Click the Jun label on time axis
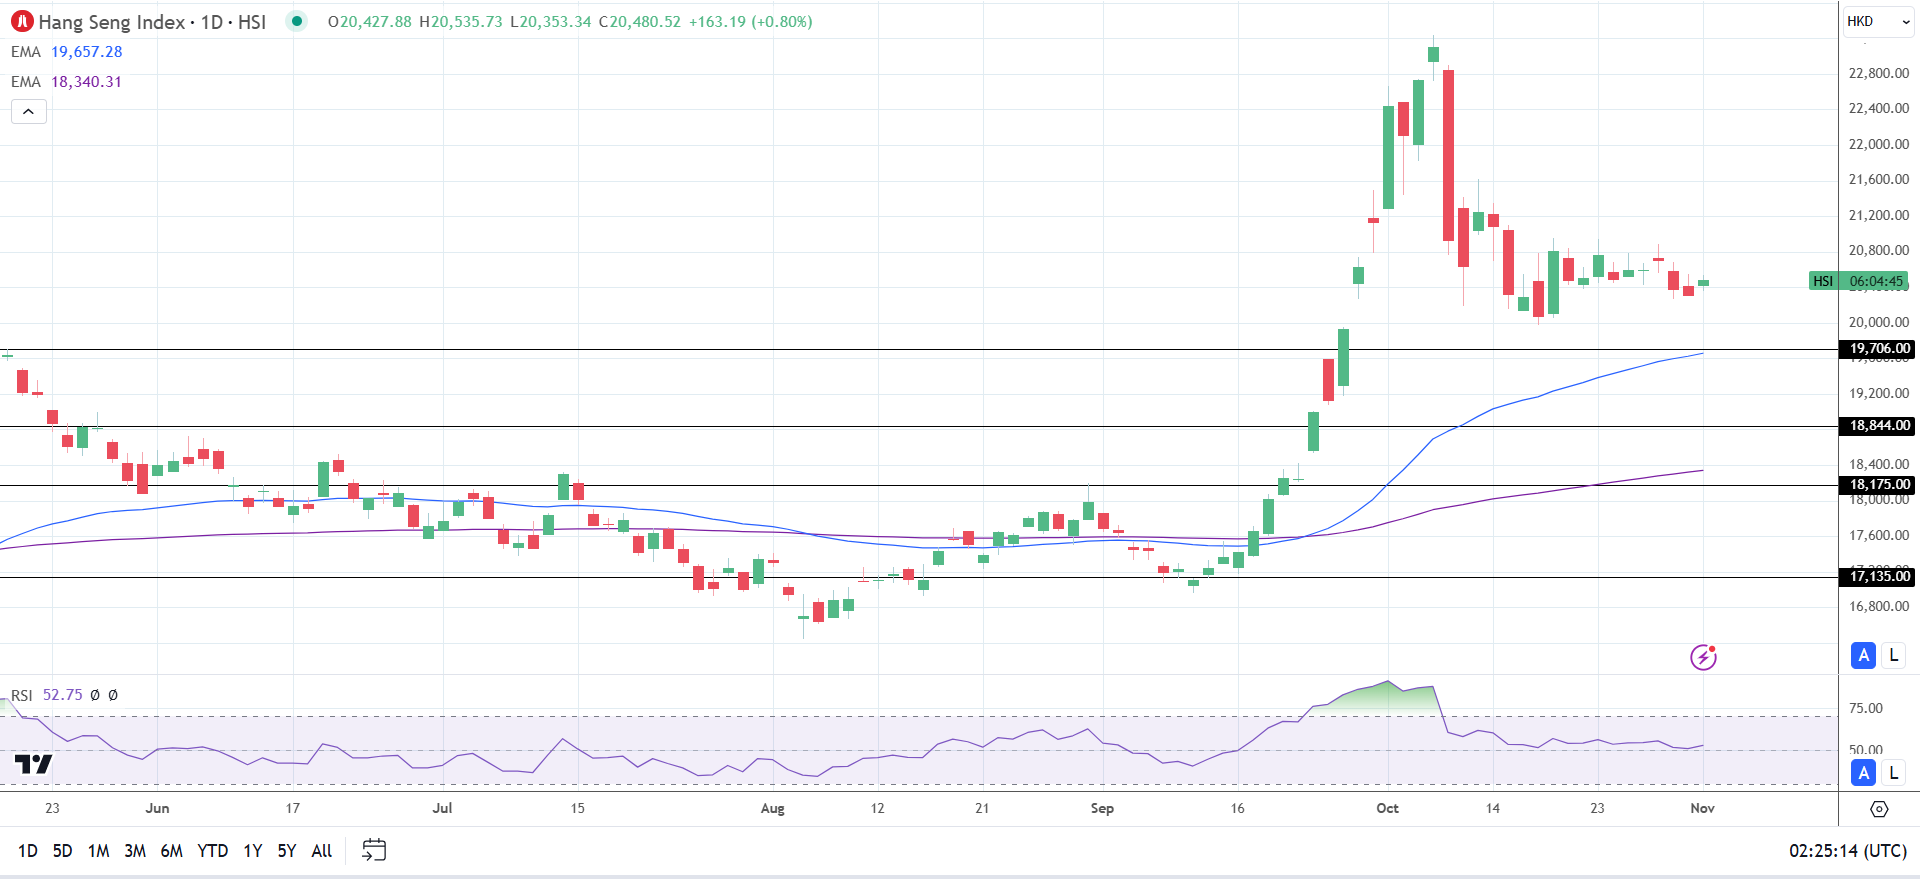 pos(157,808)
